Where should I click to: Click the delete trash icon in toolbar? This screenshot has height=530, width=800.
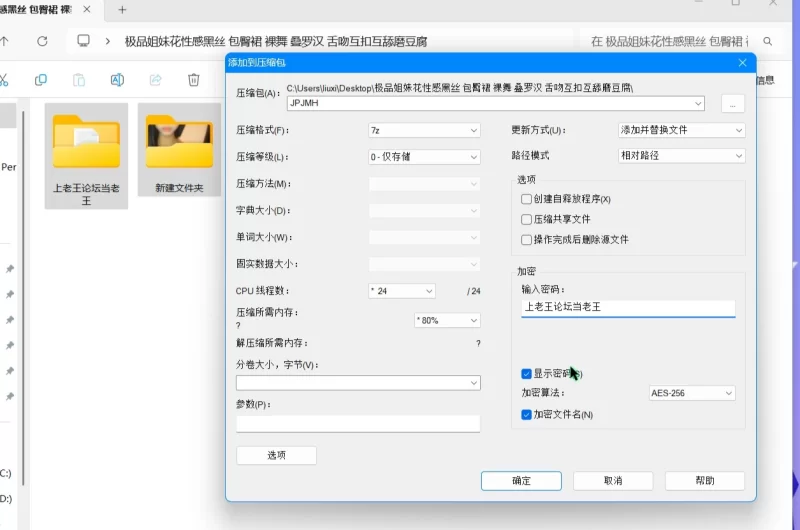193,80
